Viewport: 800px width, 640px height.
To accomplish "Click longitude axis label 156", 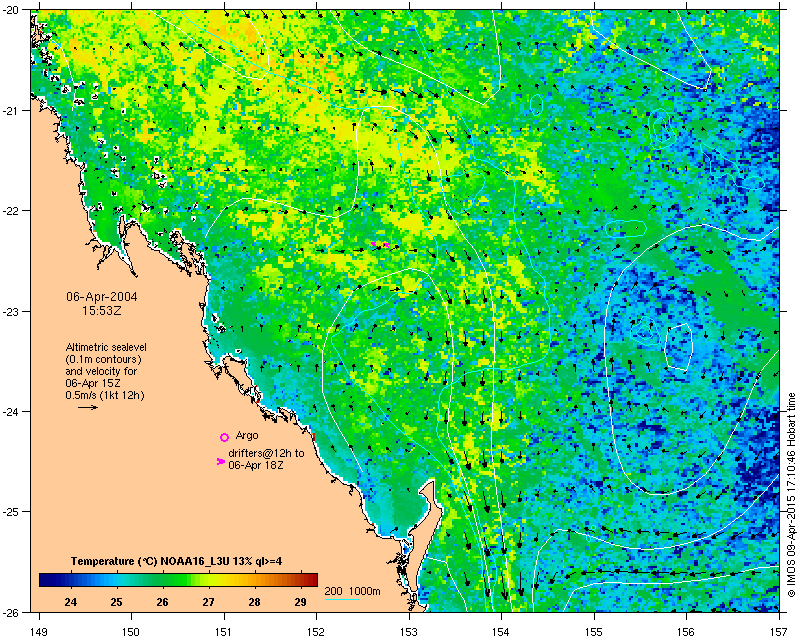I will 686,632.
